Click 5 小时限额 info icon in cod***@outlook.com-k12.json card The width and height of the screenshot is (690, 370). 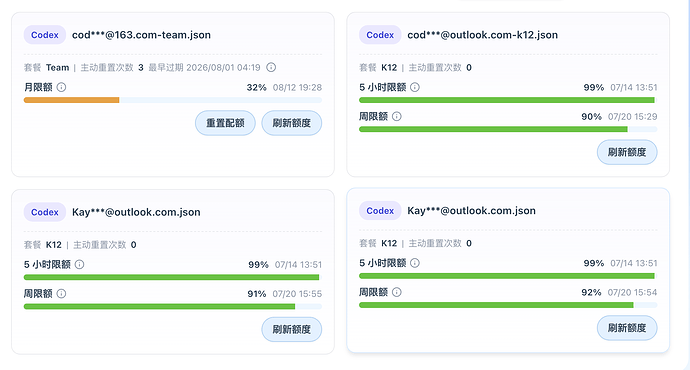click(x=415, y=87)
